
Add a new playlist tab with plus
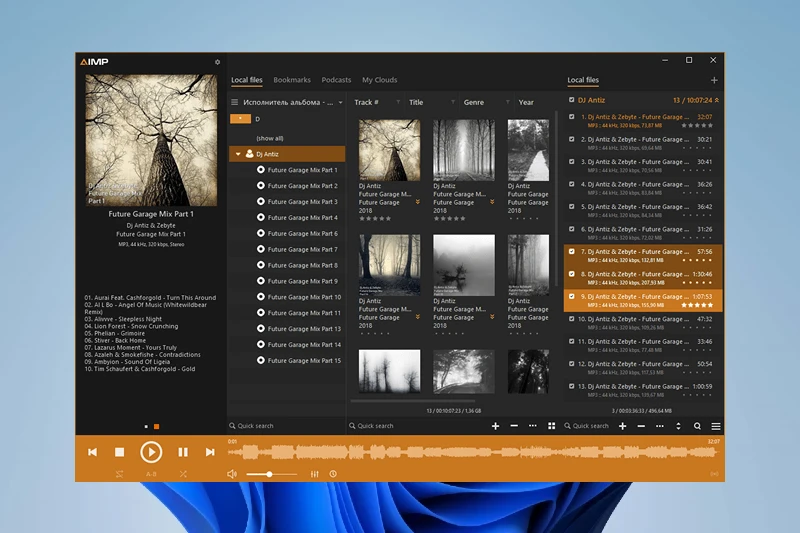click(x=714, y=80)
